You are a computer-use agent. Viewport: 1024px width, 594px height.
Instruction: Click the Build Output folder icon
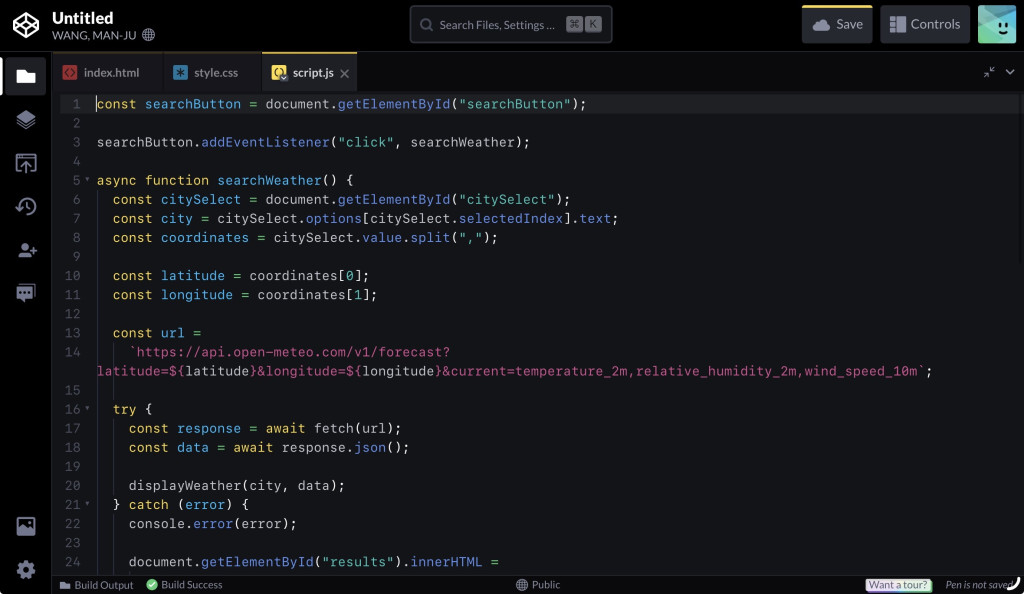click(x=65, y=585)
